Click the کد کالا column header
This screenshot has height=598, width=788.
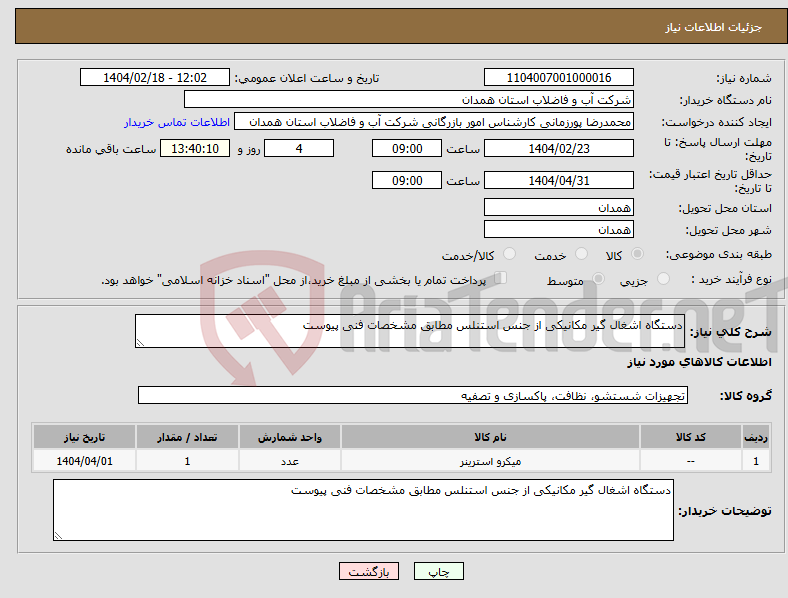coord(691,437)
